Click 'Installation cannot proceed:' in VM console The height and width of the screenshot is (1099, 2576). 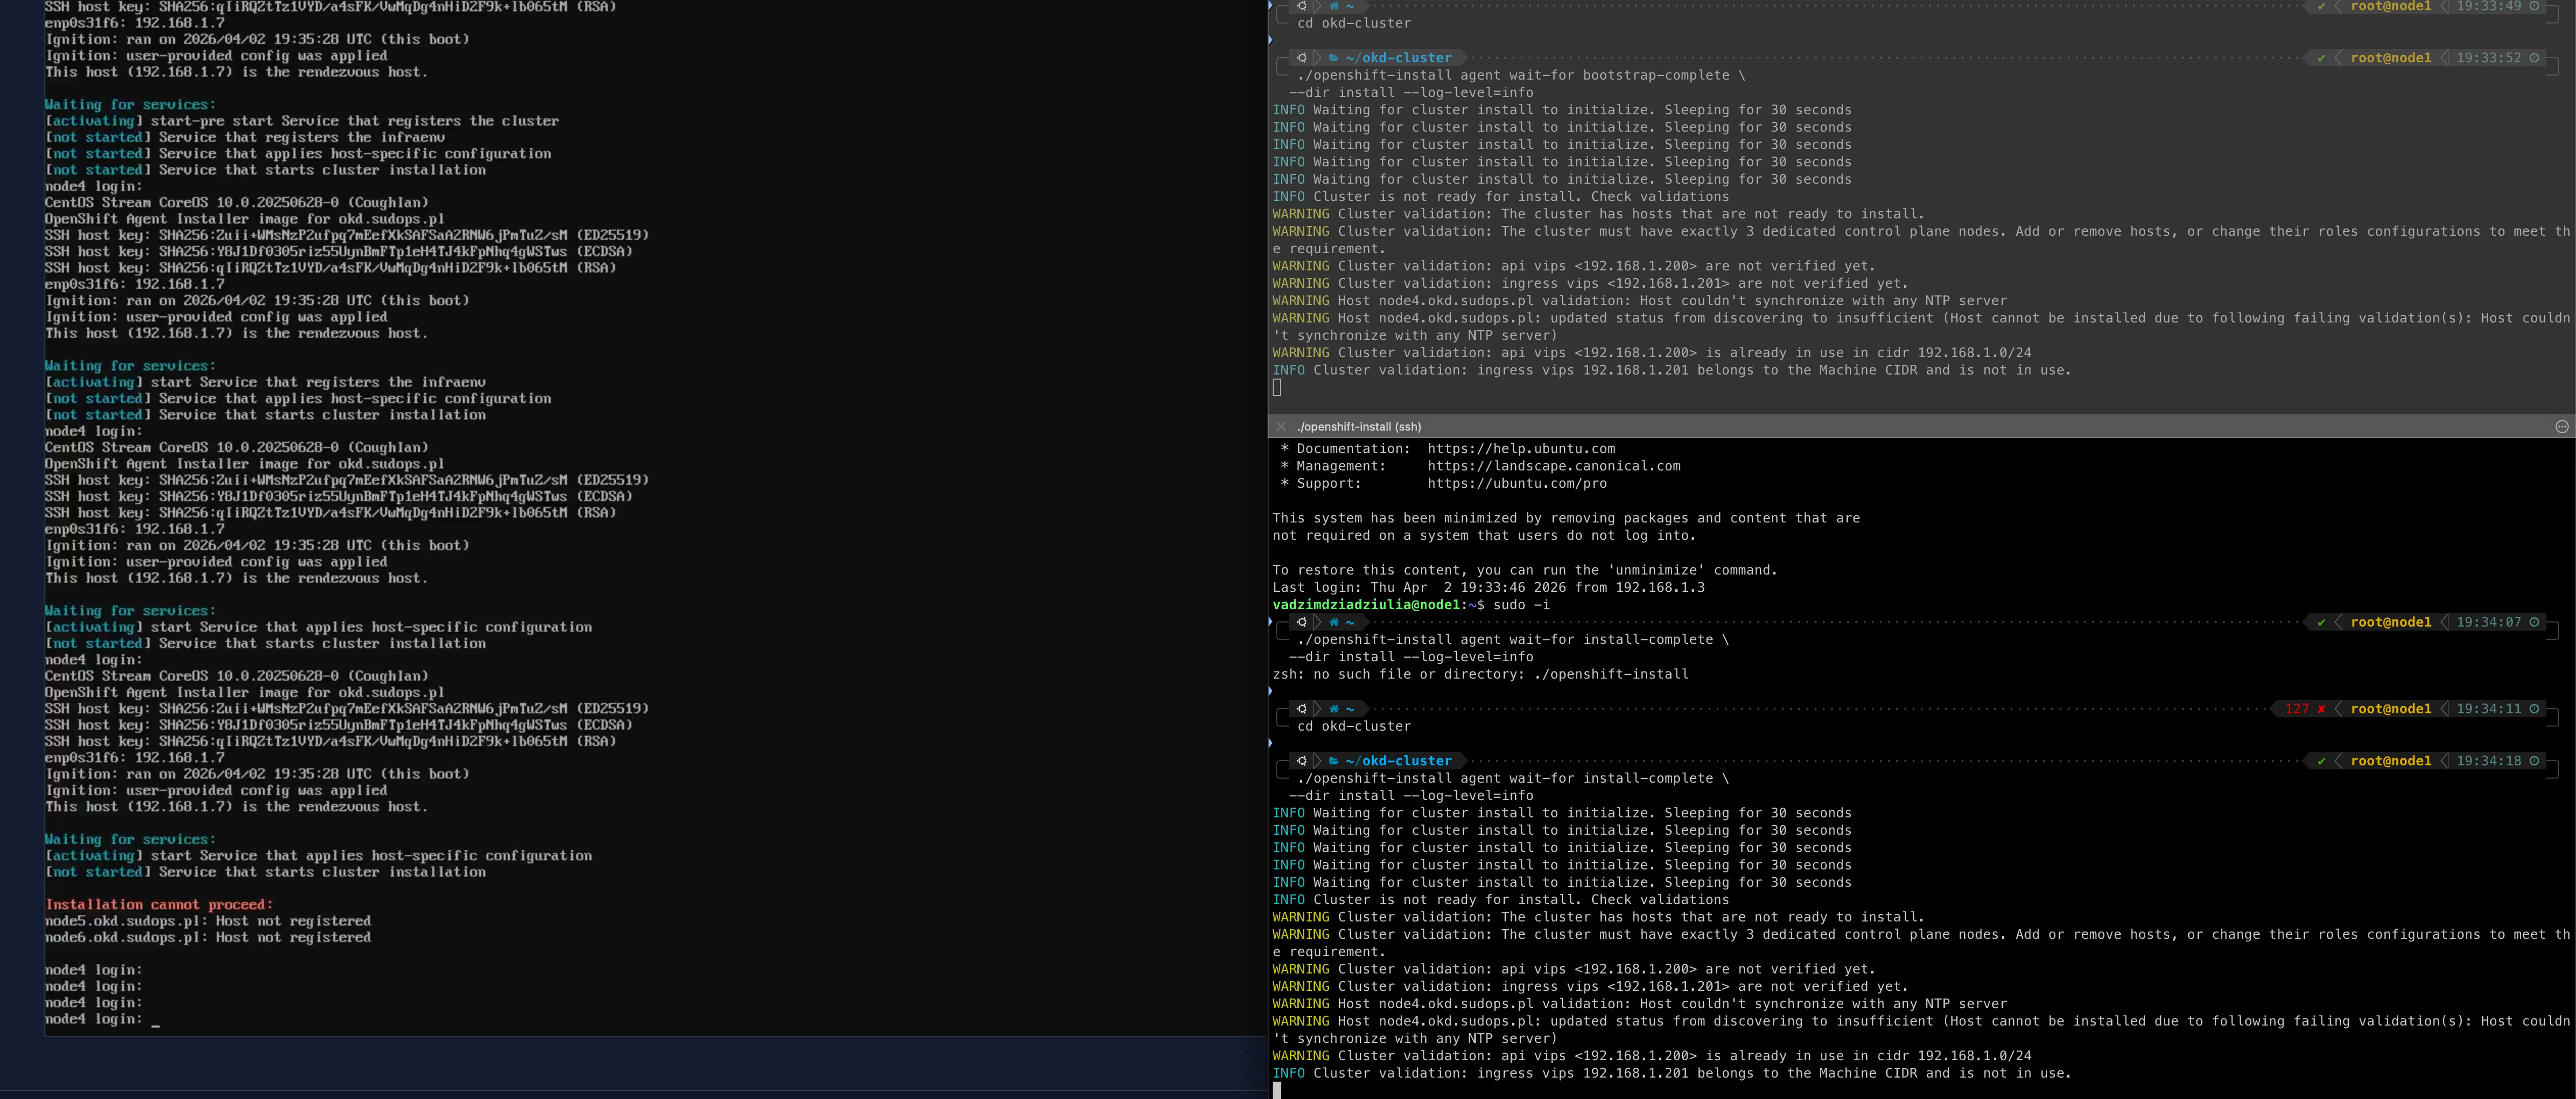coord(159,905)
